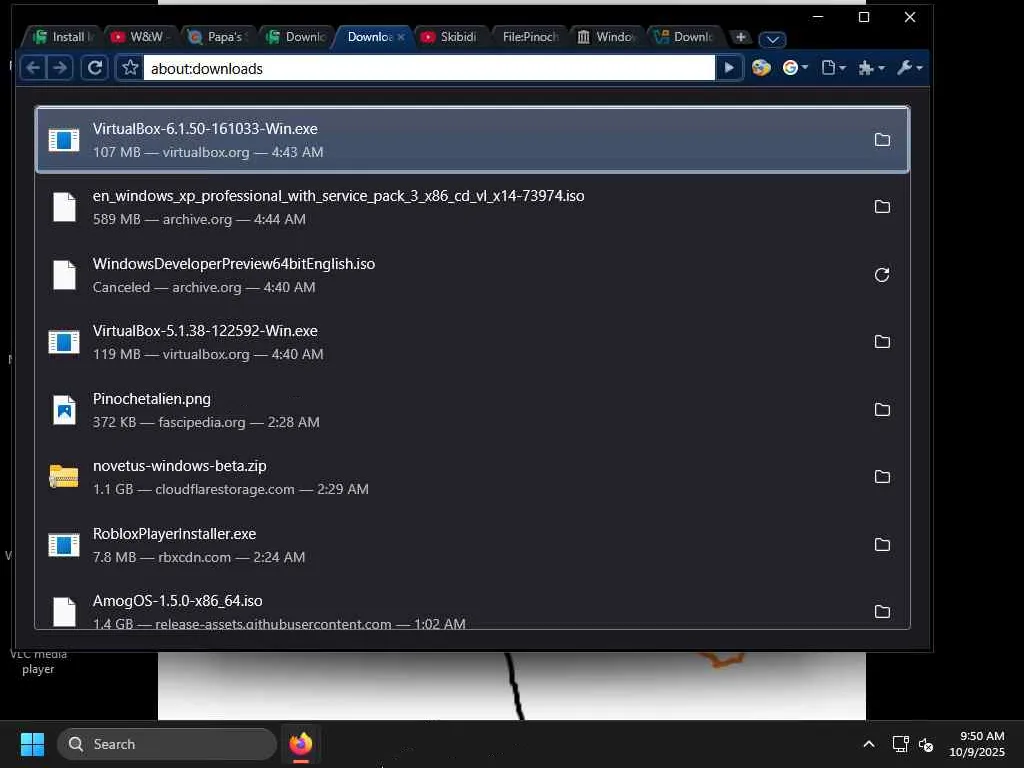
Task: Click the taskbar Search box
Action: point(167,744)
